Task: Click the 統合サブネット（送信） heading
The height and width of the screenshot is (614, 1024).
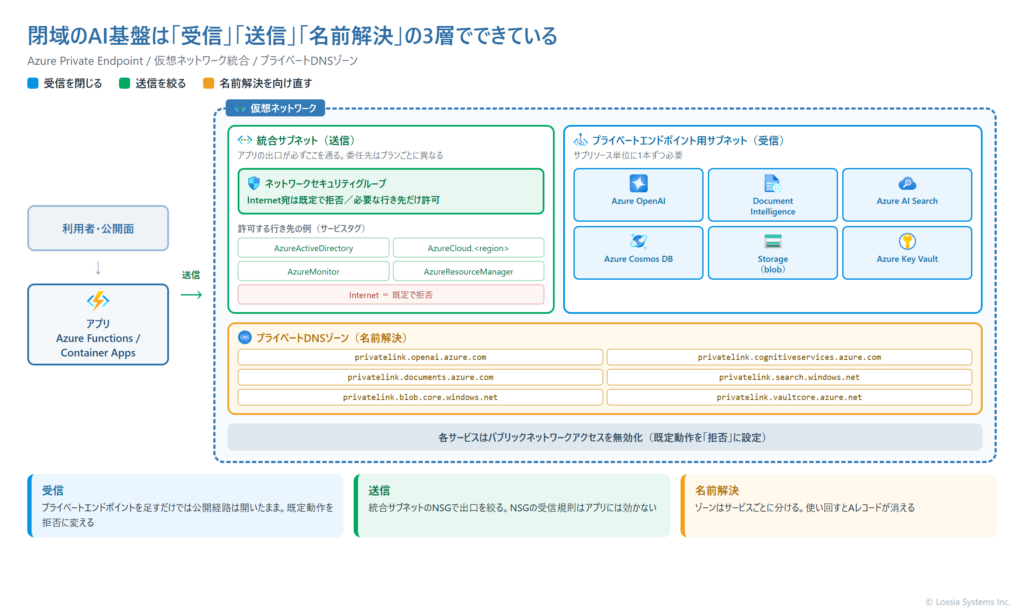Action: point(306,140)
